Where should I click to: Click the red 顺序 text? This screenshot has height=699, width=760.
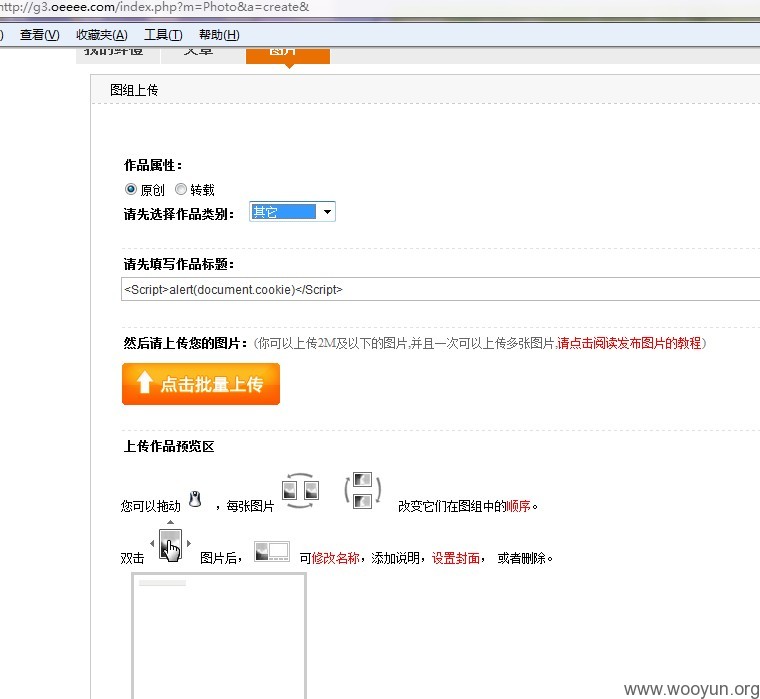[518, 506]
